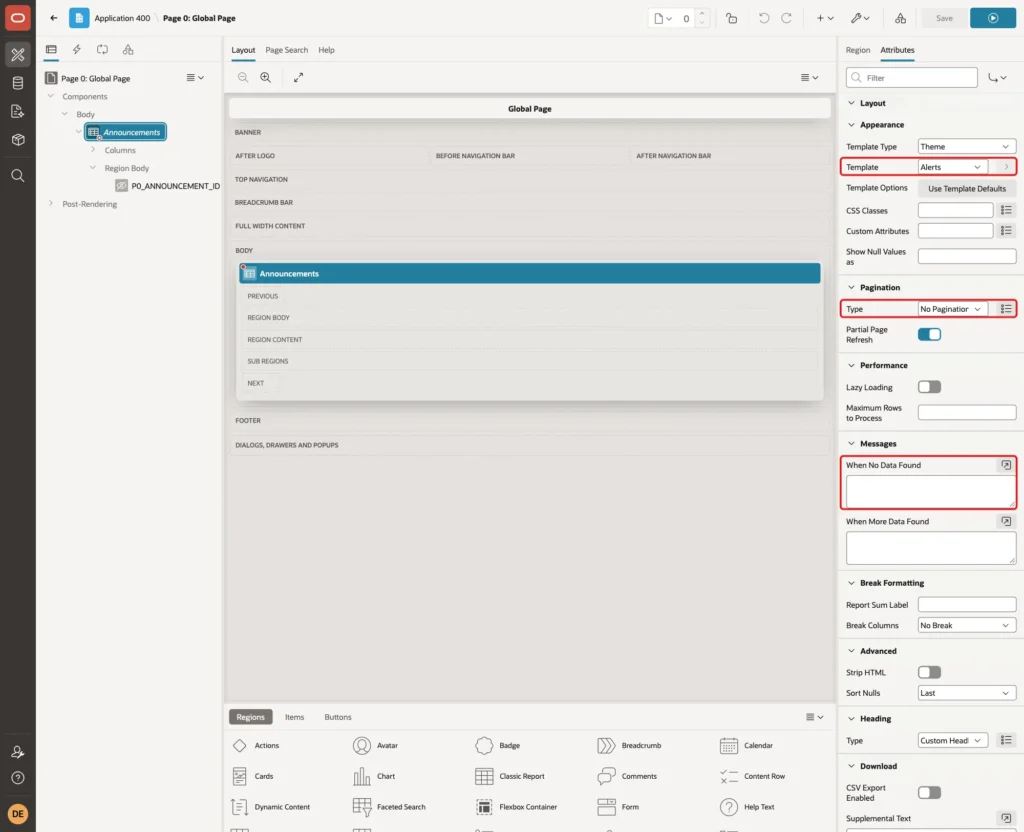Switch to the Page Search tab
The width and height of the screenshot is (1024, 832).
click(x=286, y=50)
